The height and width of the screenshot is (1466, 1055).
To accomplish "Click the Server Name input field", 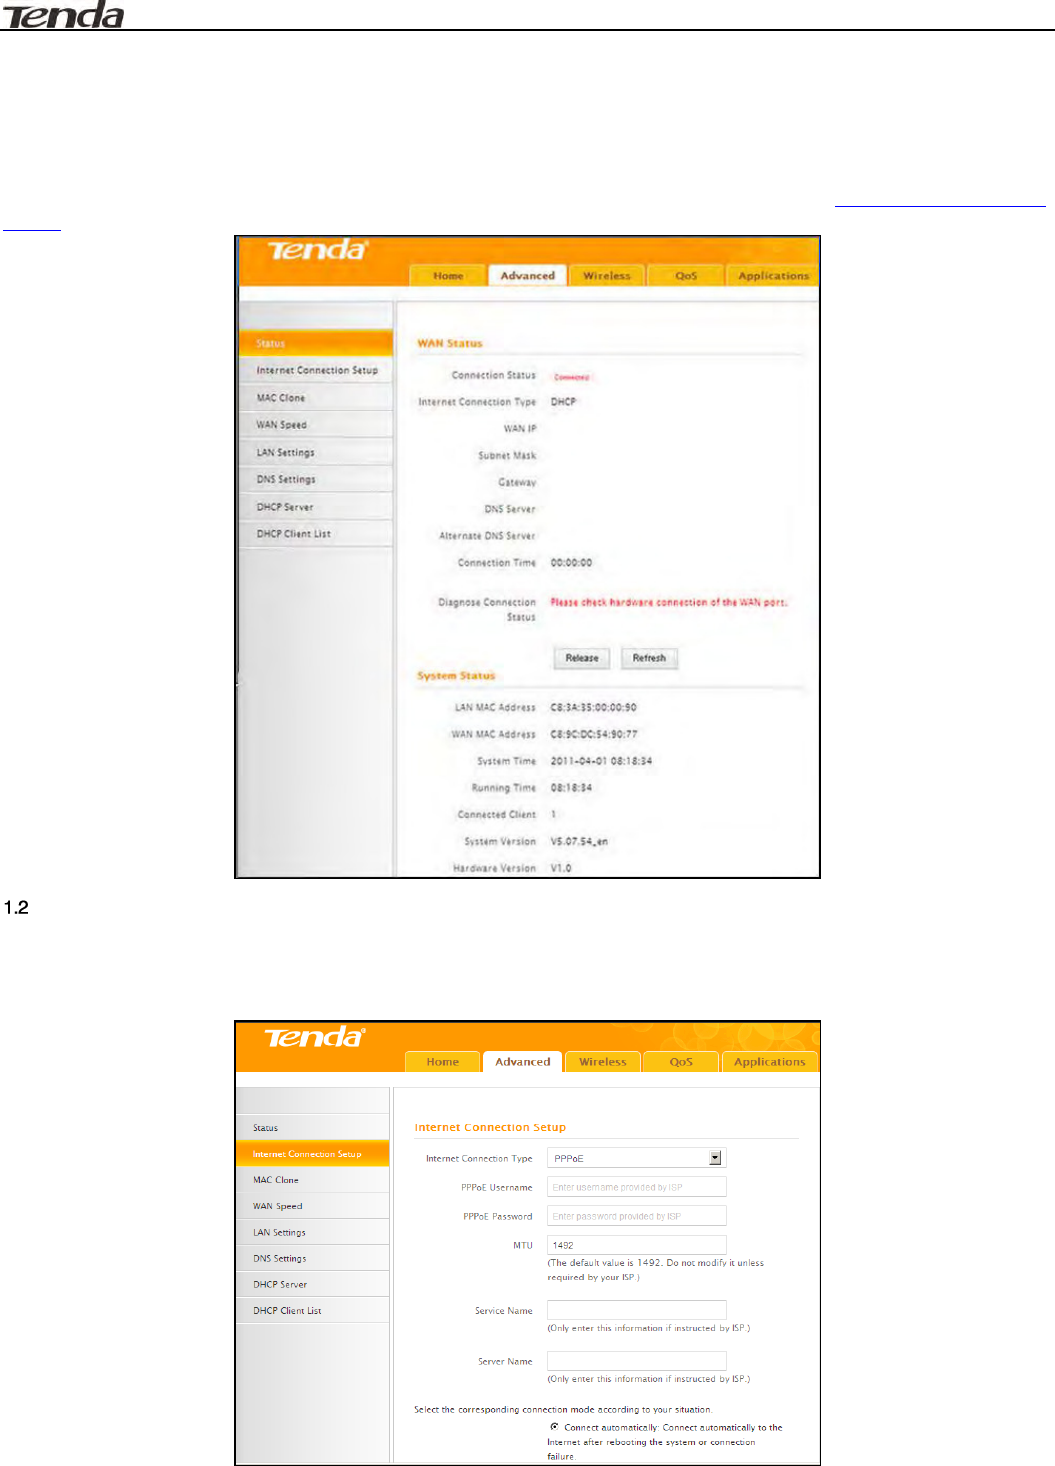I will (x=636, y=1361).
